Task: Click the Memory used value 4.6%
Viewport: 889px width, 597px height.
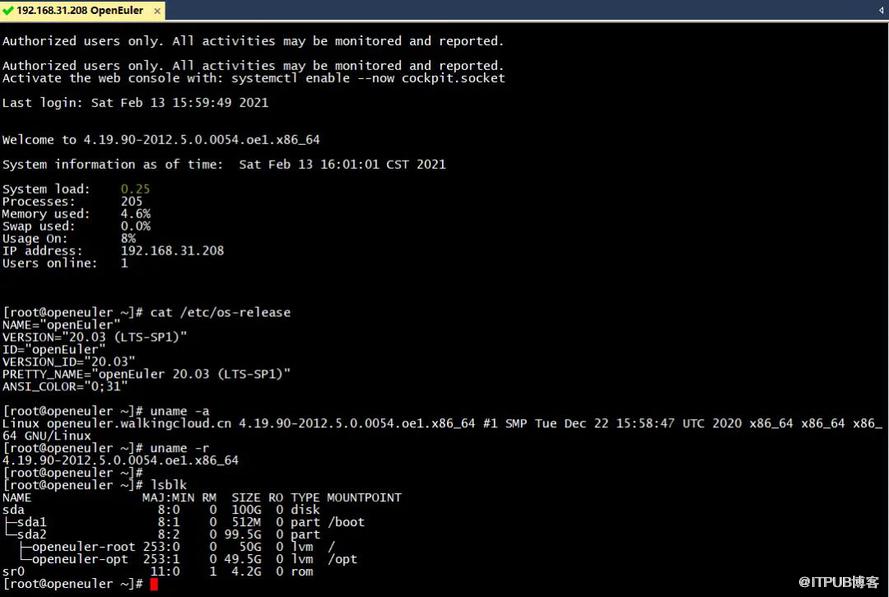Action: (x=136, y=214)
